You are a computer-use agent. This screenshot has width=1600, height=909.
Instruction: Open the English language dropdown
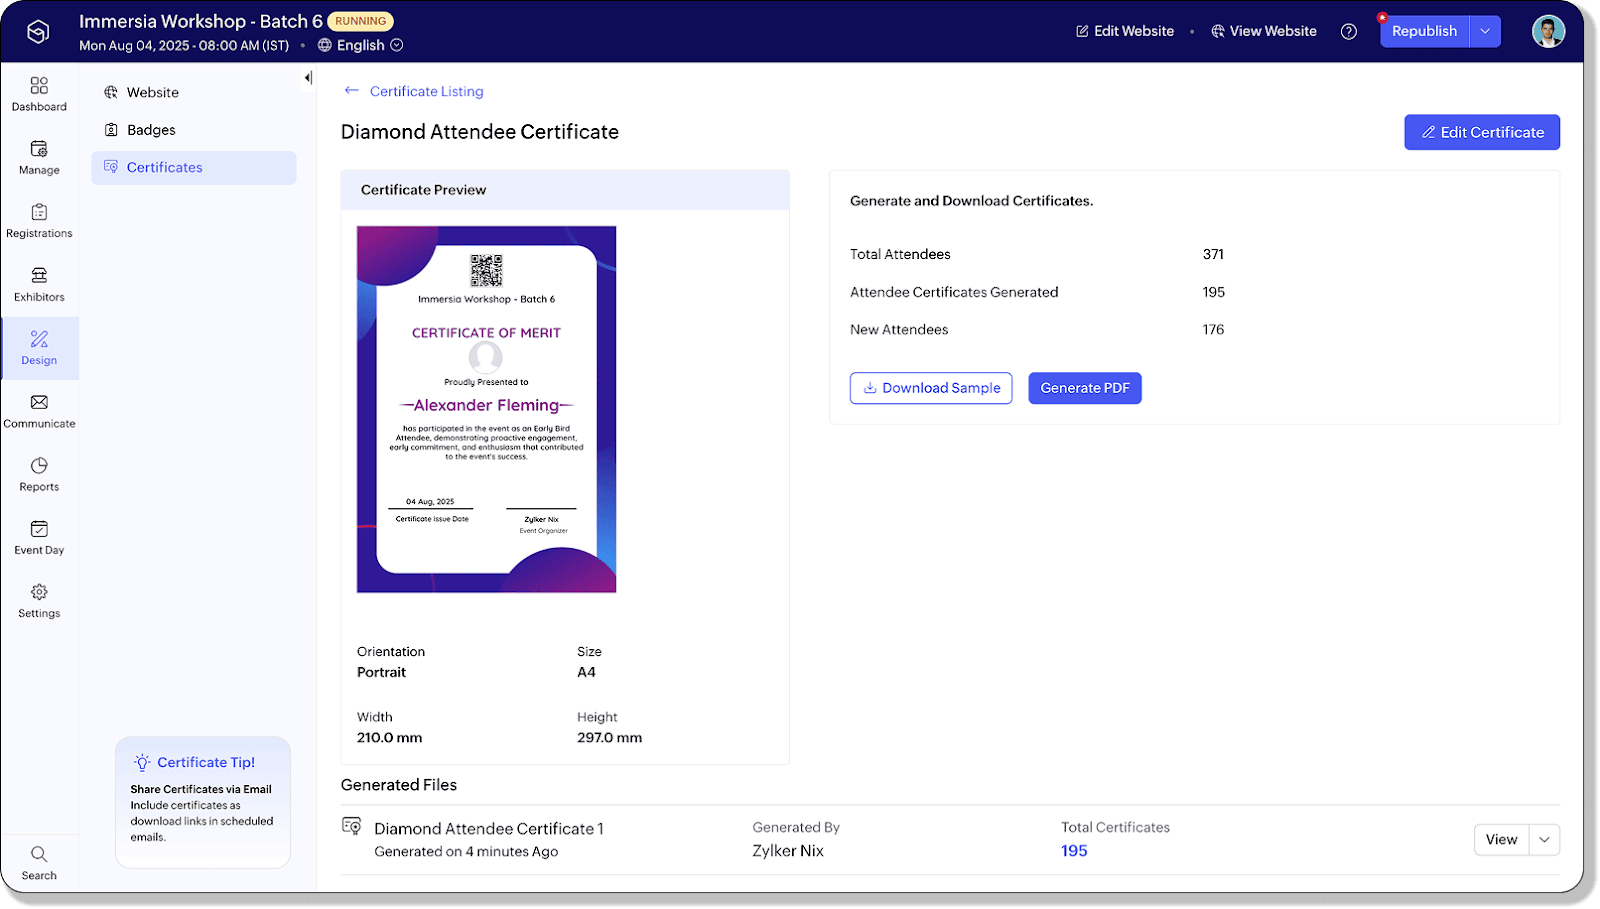[x=360, y=45]
